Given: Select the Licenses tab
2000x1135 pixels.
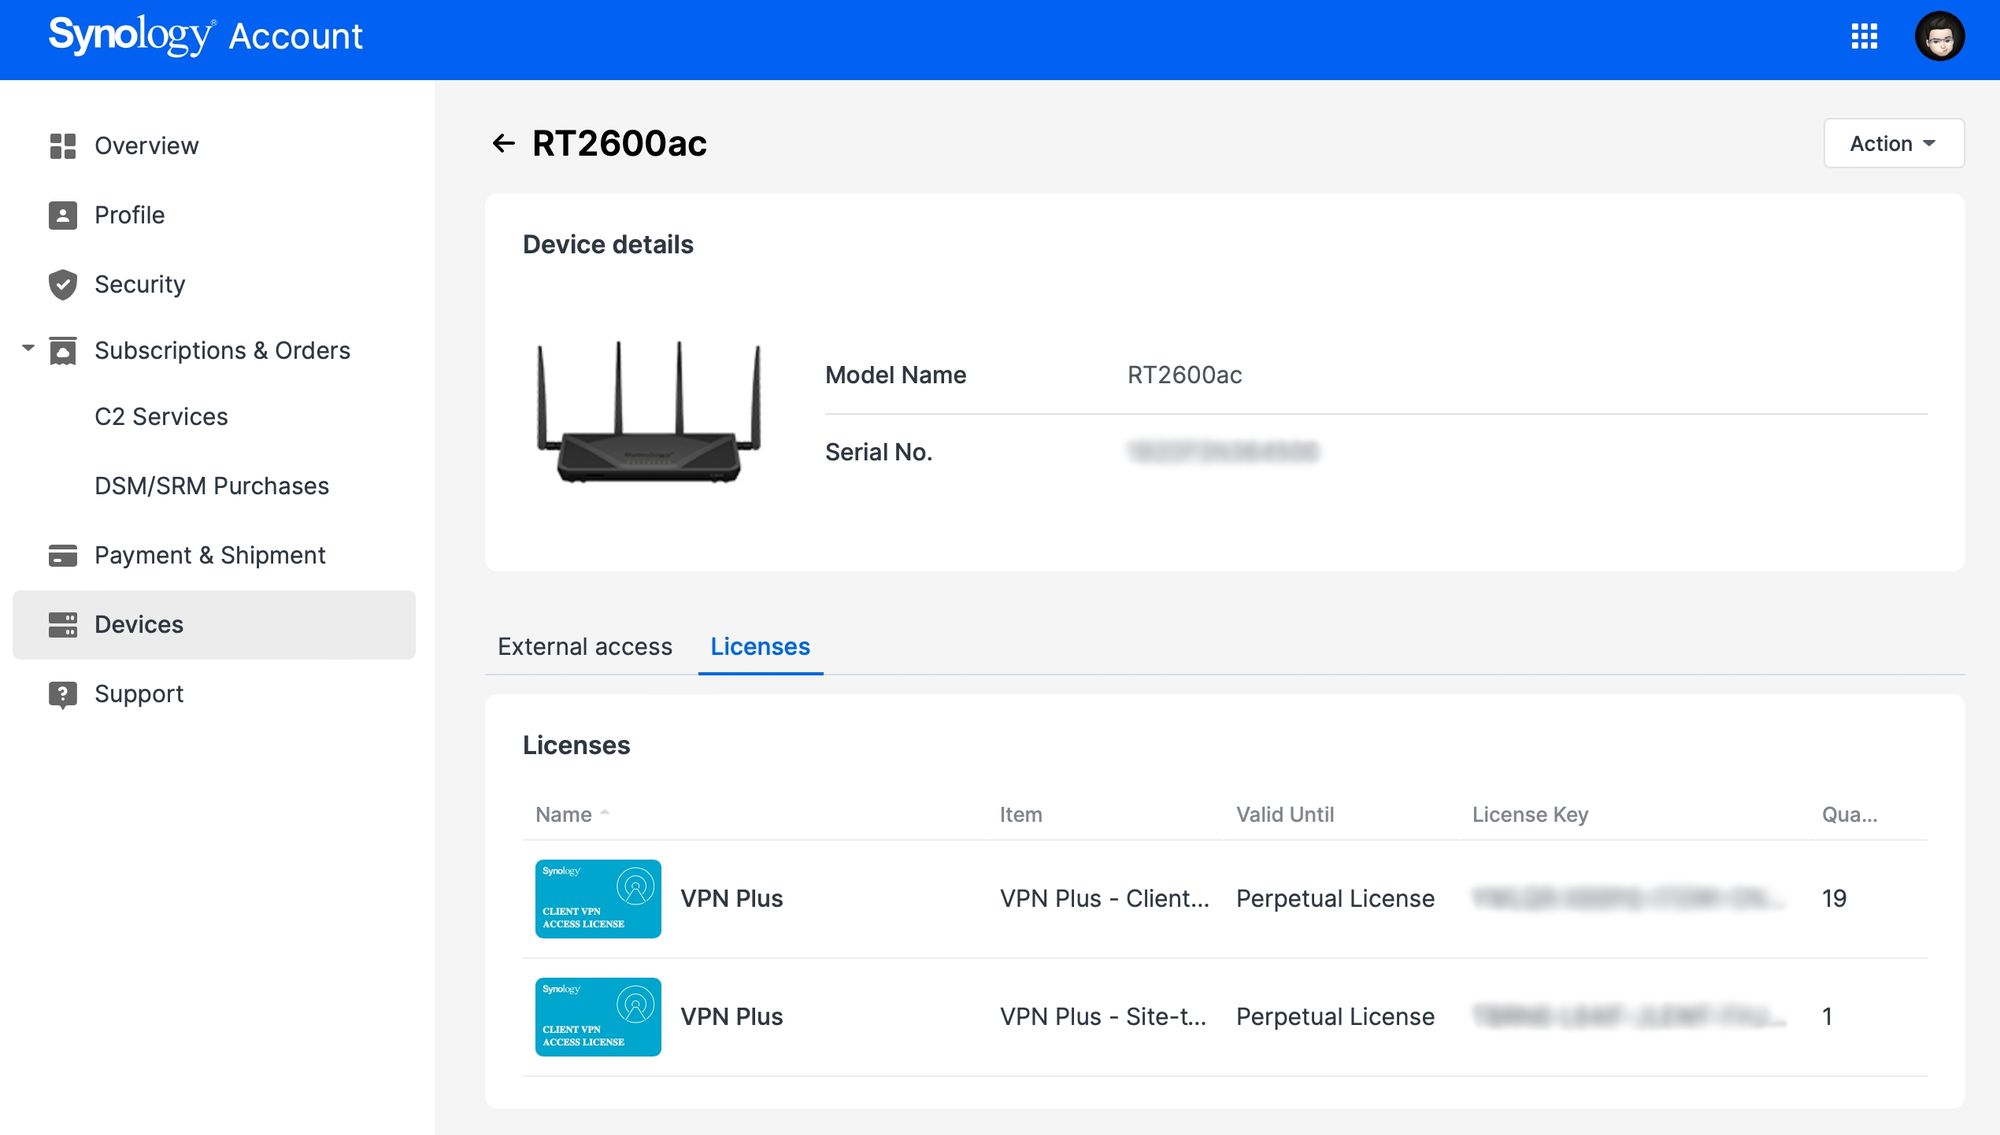Looking at the screenshot, I should (x=760, y=647).
